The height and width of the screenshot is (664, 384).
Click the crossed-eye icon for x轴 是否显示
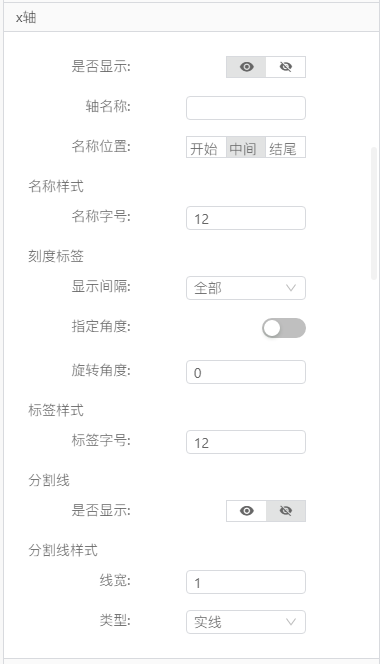[286, 67]
